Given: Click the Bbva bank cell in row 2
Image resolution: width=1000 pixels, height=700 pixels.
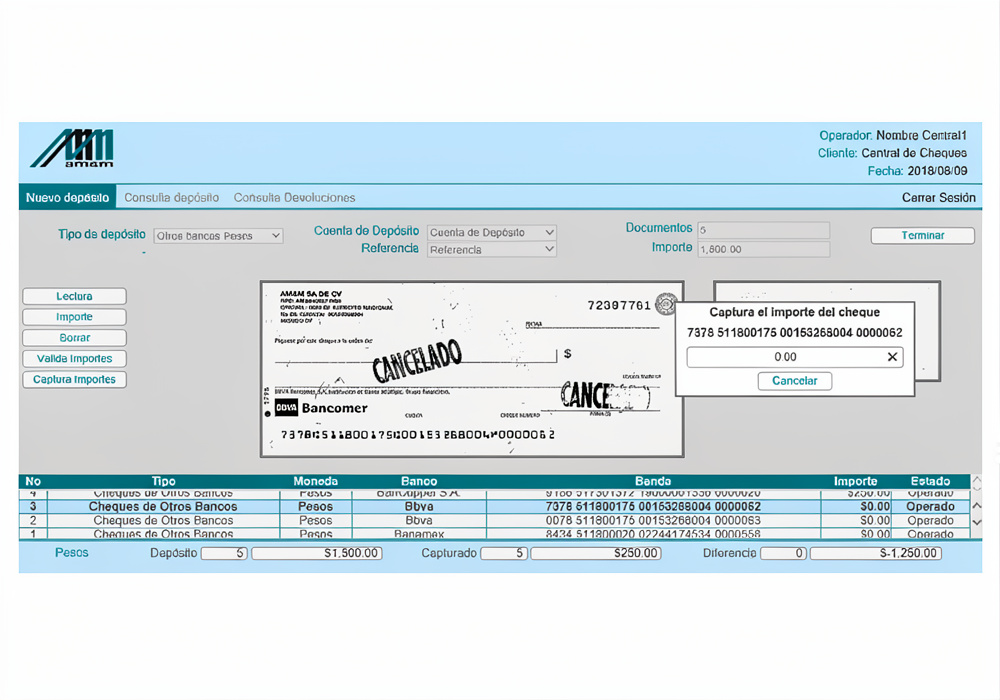Looking at the screenshot, I should (x=419, y=521).
